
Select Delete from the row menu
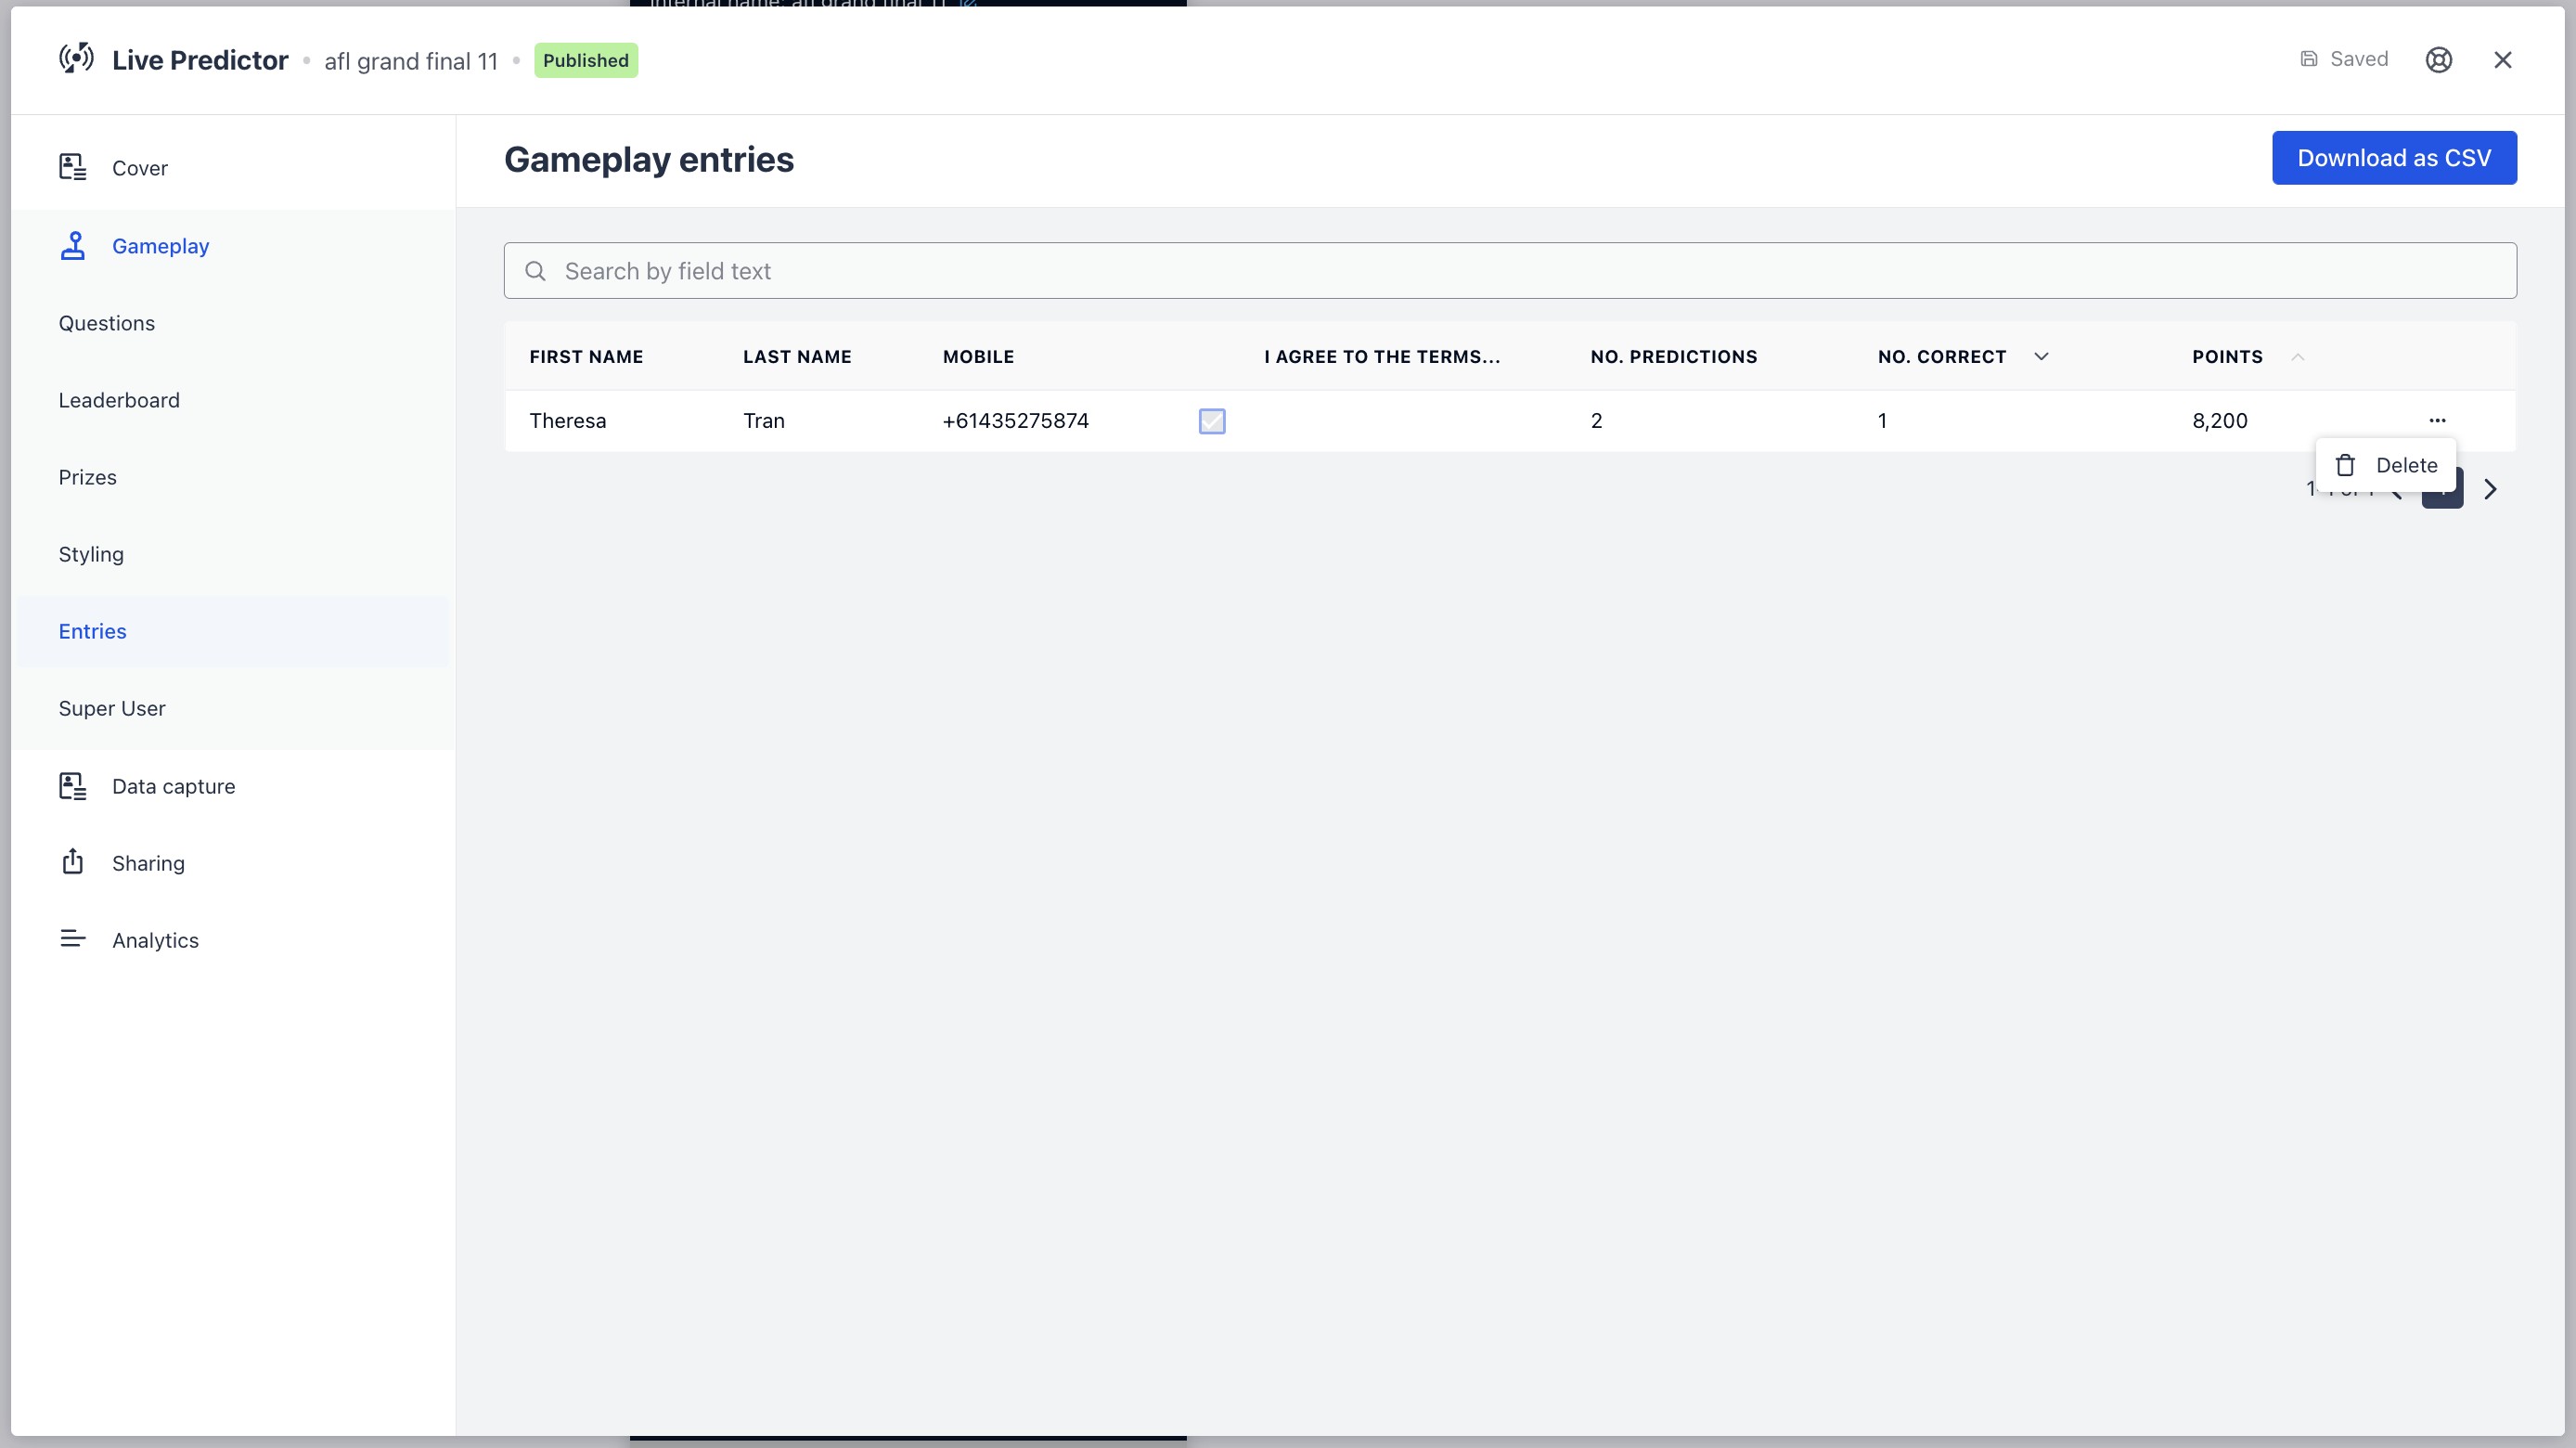point(2387,465)
